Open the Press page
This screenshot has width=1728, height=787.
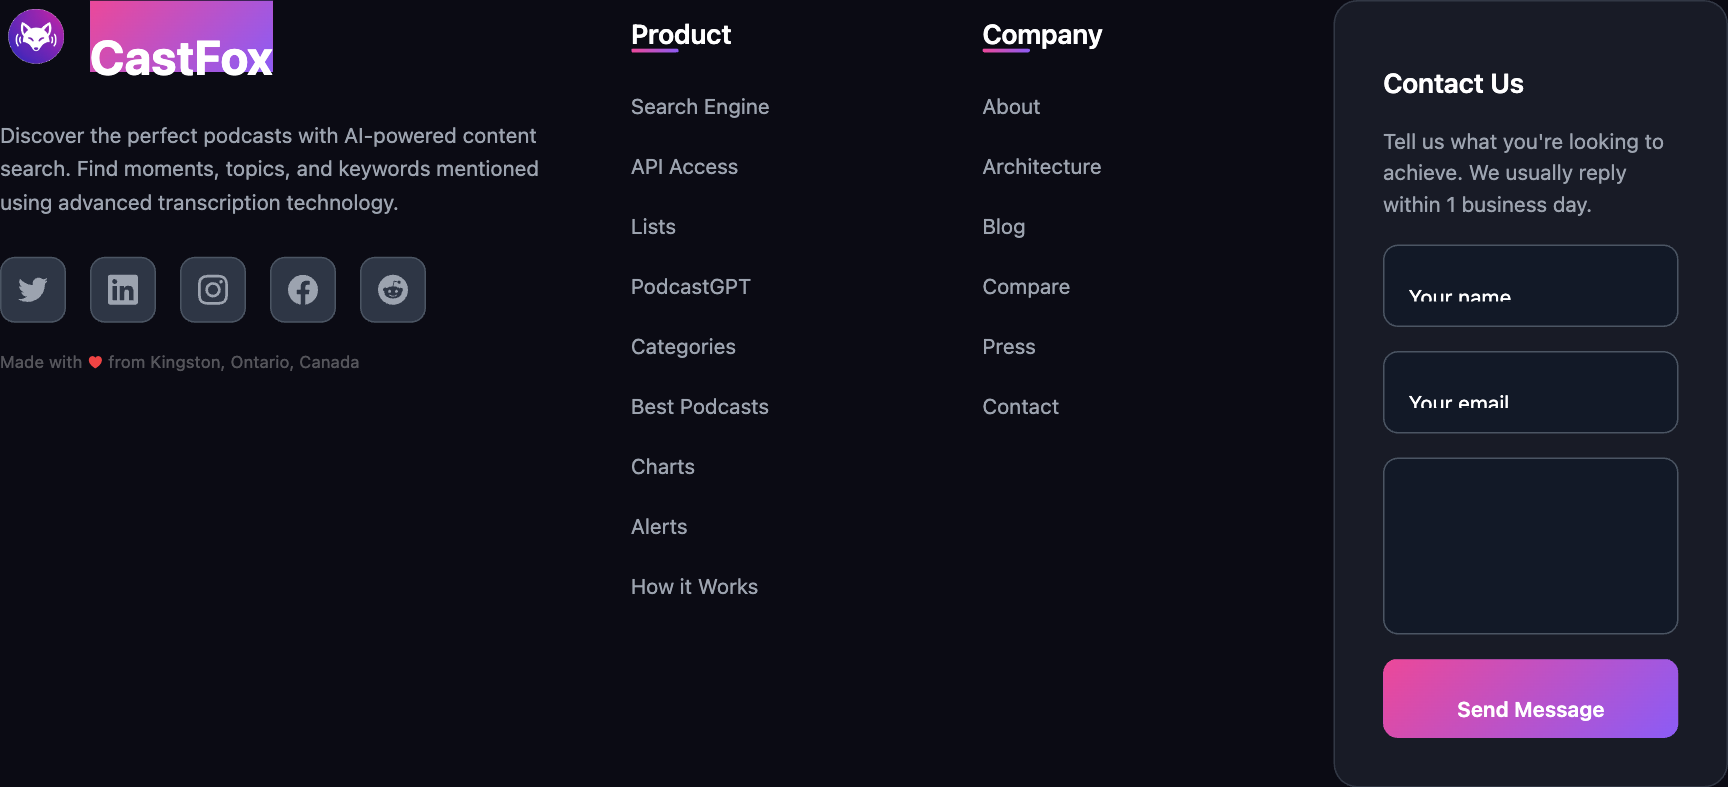(x=1008, y=347)
